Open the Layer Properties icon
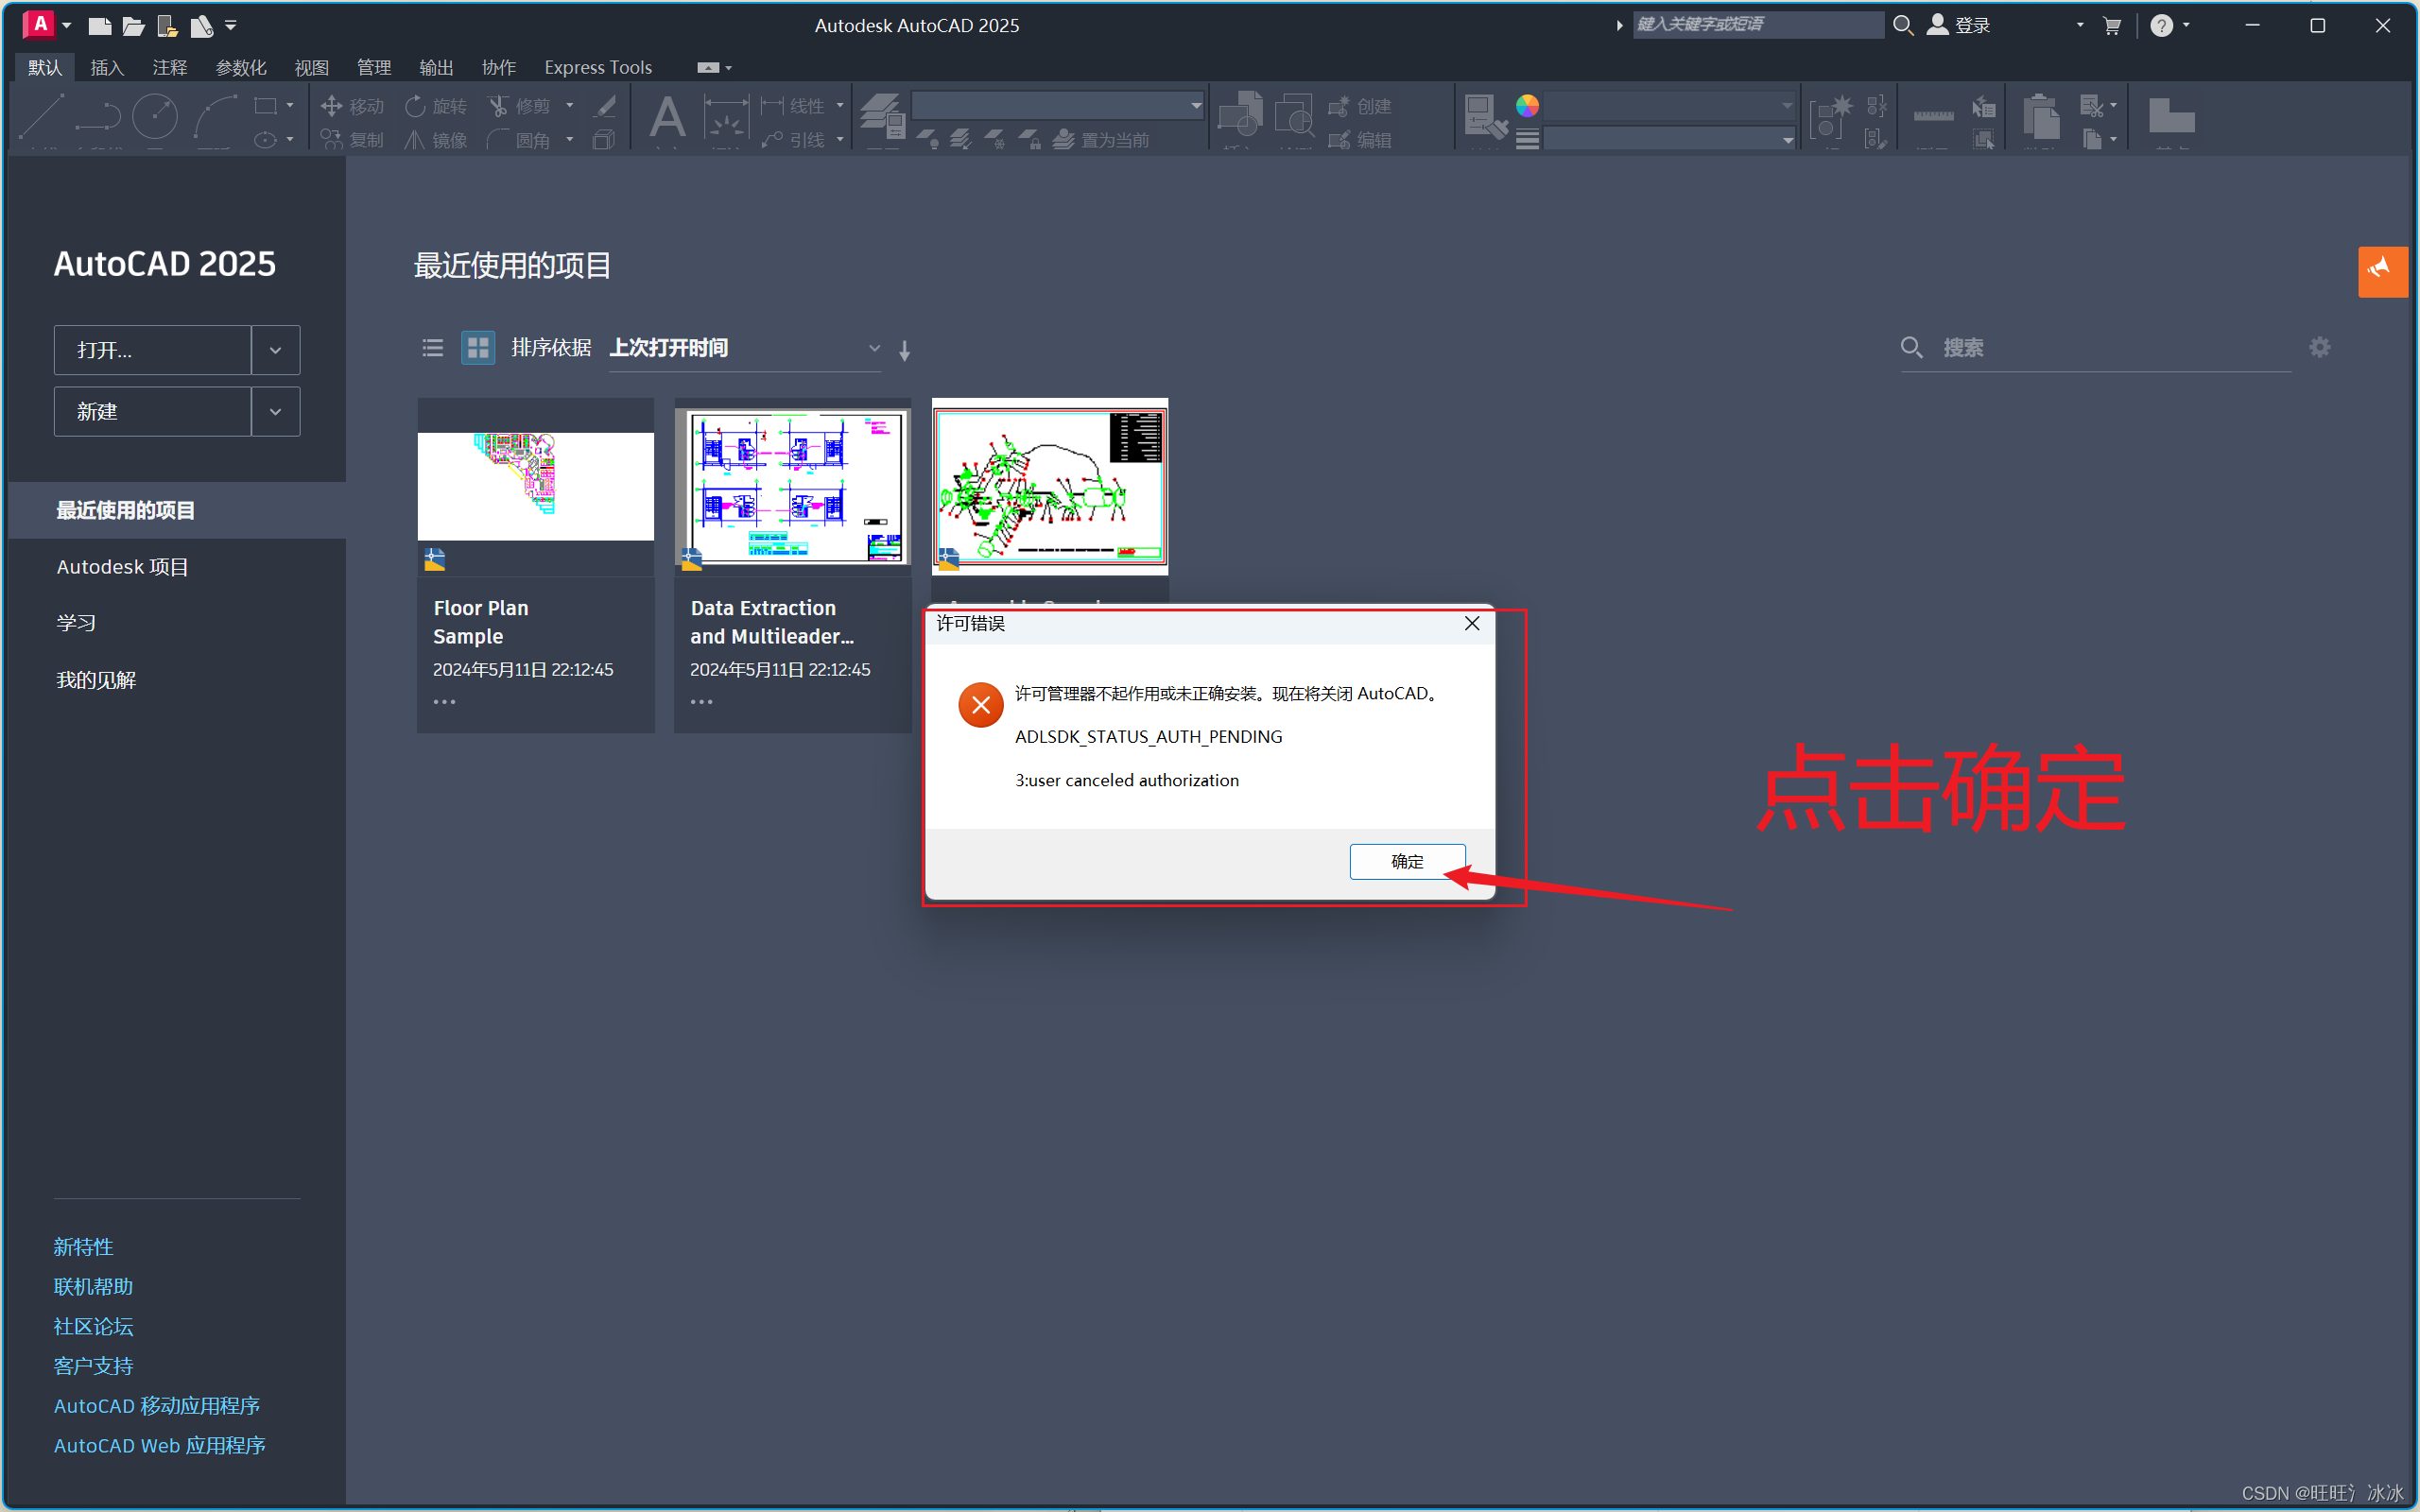The width and height of the screenshot is (2420, 1512). (x=882, y=115)
